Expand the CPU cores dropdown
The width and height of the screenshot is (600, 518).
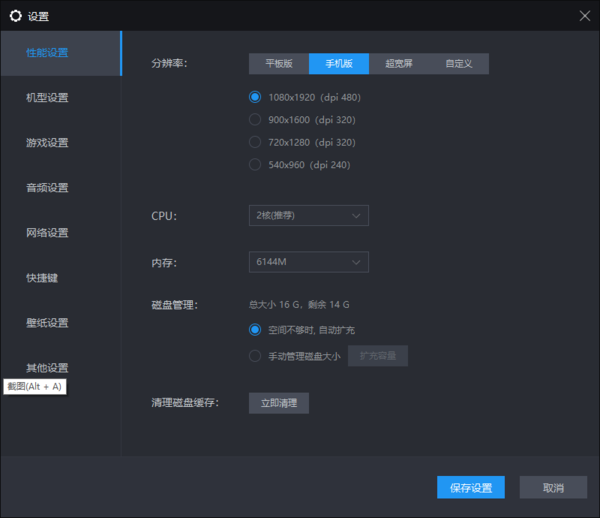[x=308, y=215]
